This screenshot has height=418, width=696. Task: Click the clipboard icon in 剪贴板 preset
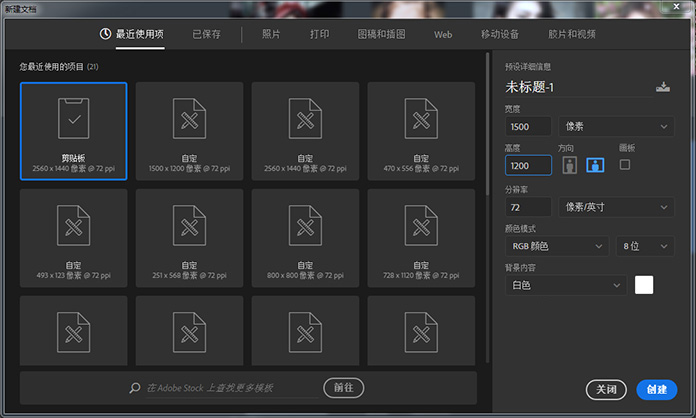(x=74, y=118)
